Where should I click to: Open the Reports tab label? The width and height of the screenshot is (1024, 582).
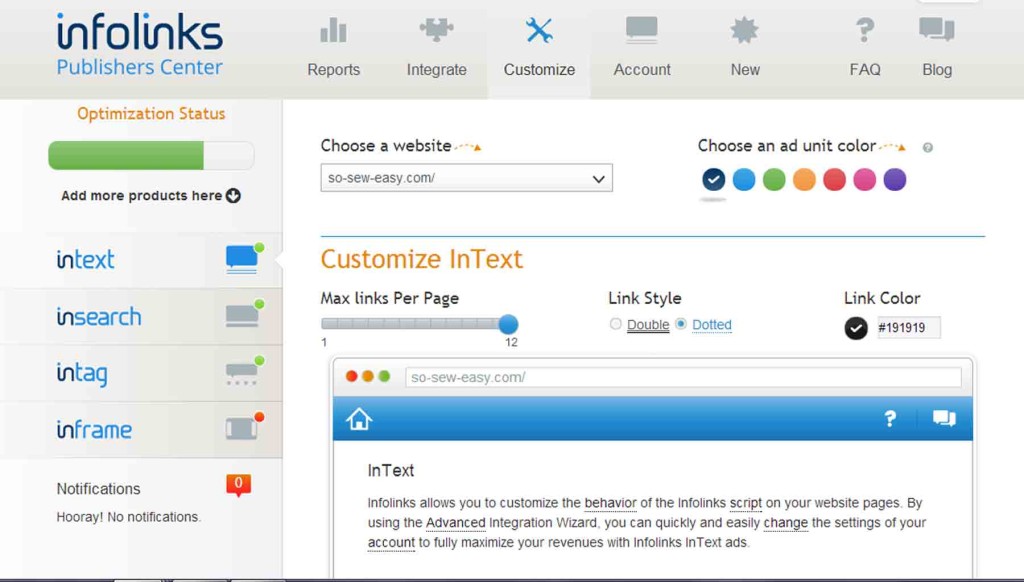(x=333, y=70)
